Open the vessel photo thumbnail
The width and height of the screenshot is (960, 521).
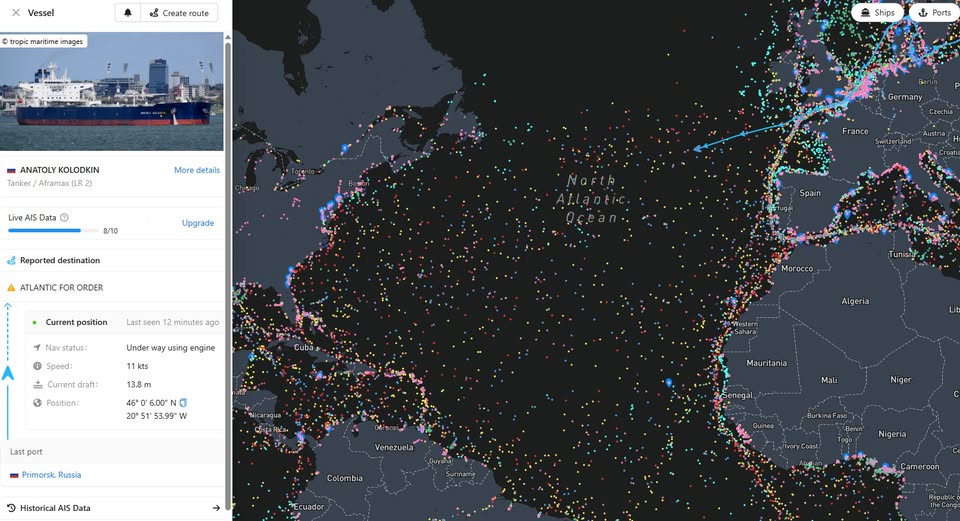pyautogui.click(x=111, y=91)
